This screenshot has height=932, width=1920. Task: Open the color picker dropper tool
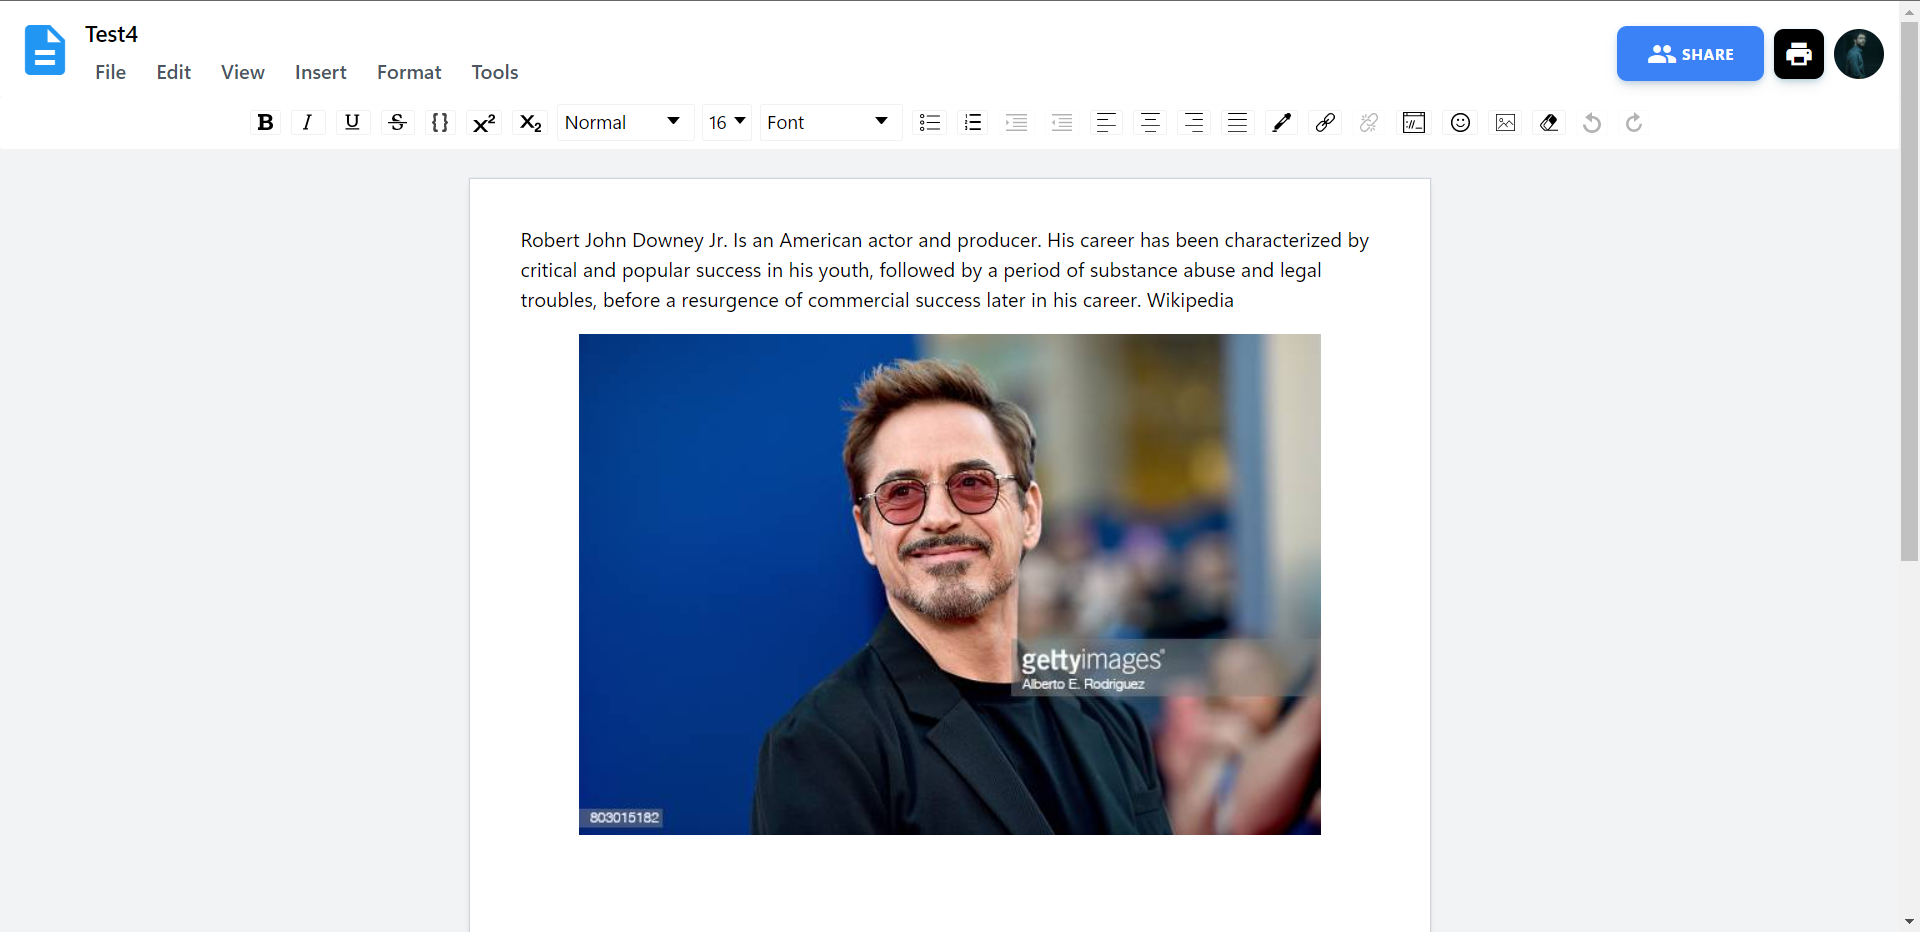coord(1281,122)
